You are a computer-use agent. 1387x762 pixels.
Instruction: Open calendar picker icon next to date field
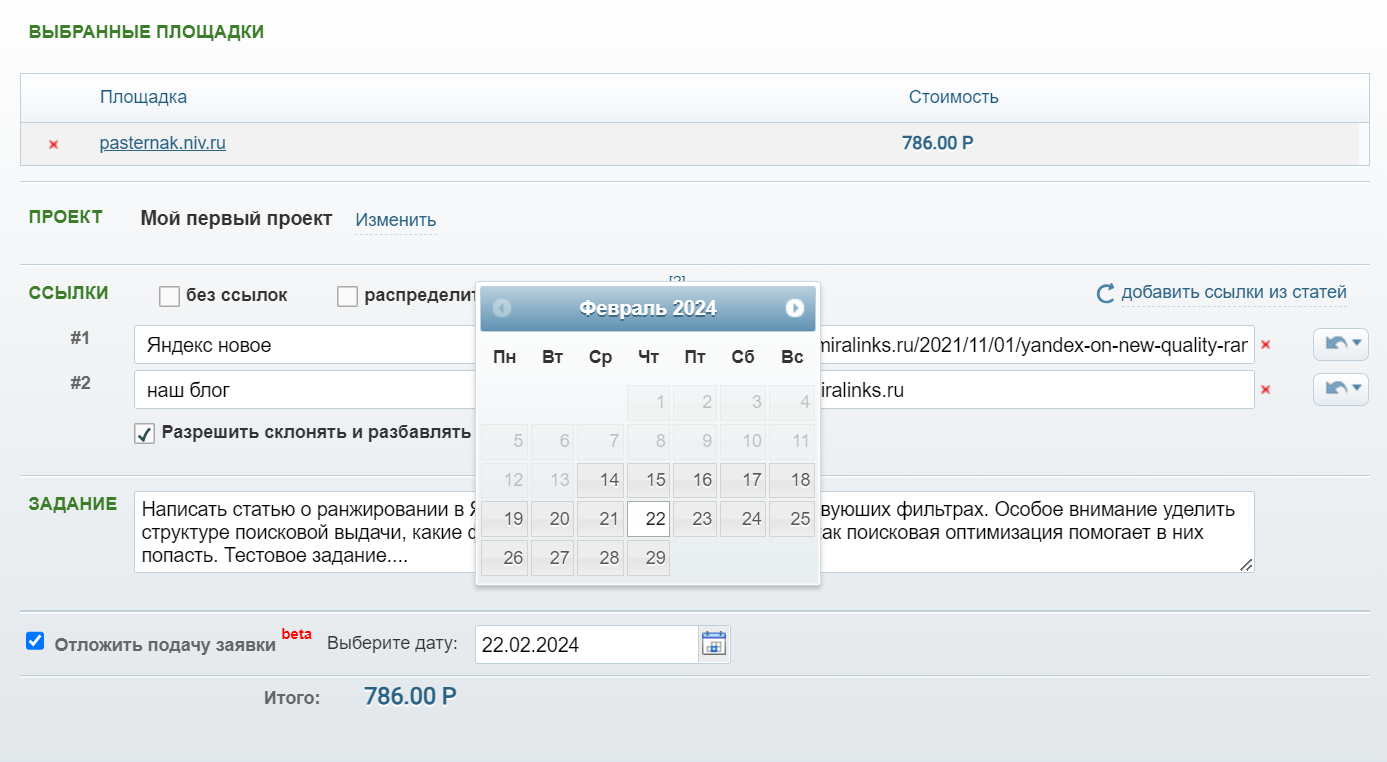click(713, 643)
